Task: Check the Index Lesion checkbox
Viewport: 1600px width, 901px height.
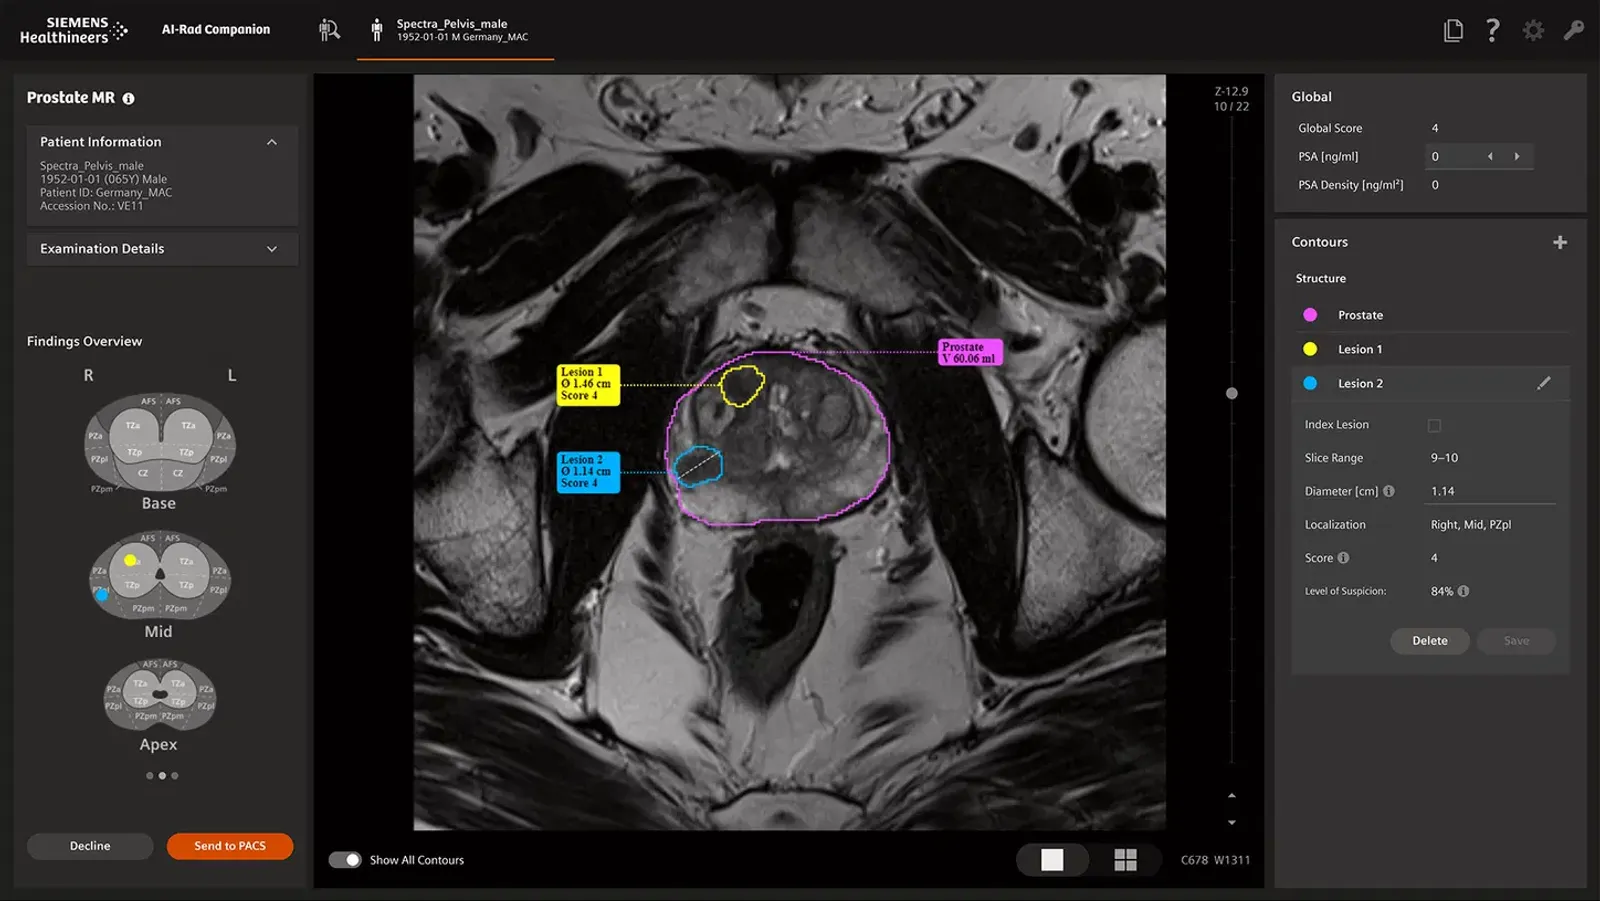Action: pyautogui.click(x=1434, y=425)
